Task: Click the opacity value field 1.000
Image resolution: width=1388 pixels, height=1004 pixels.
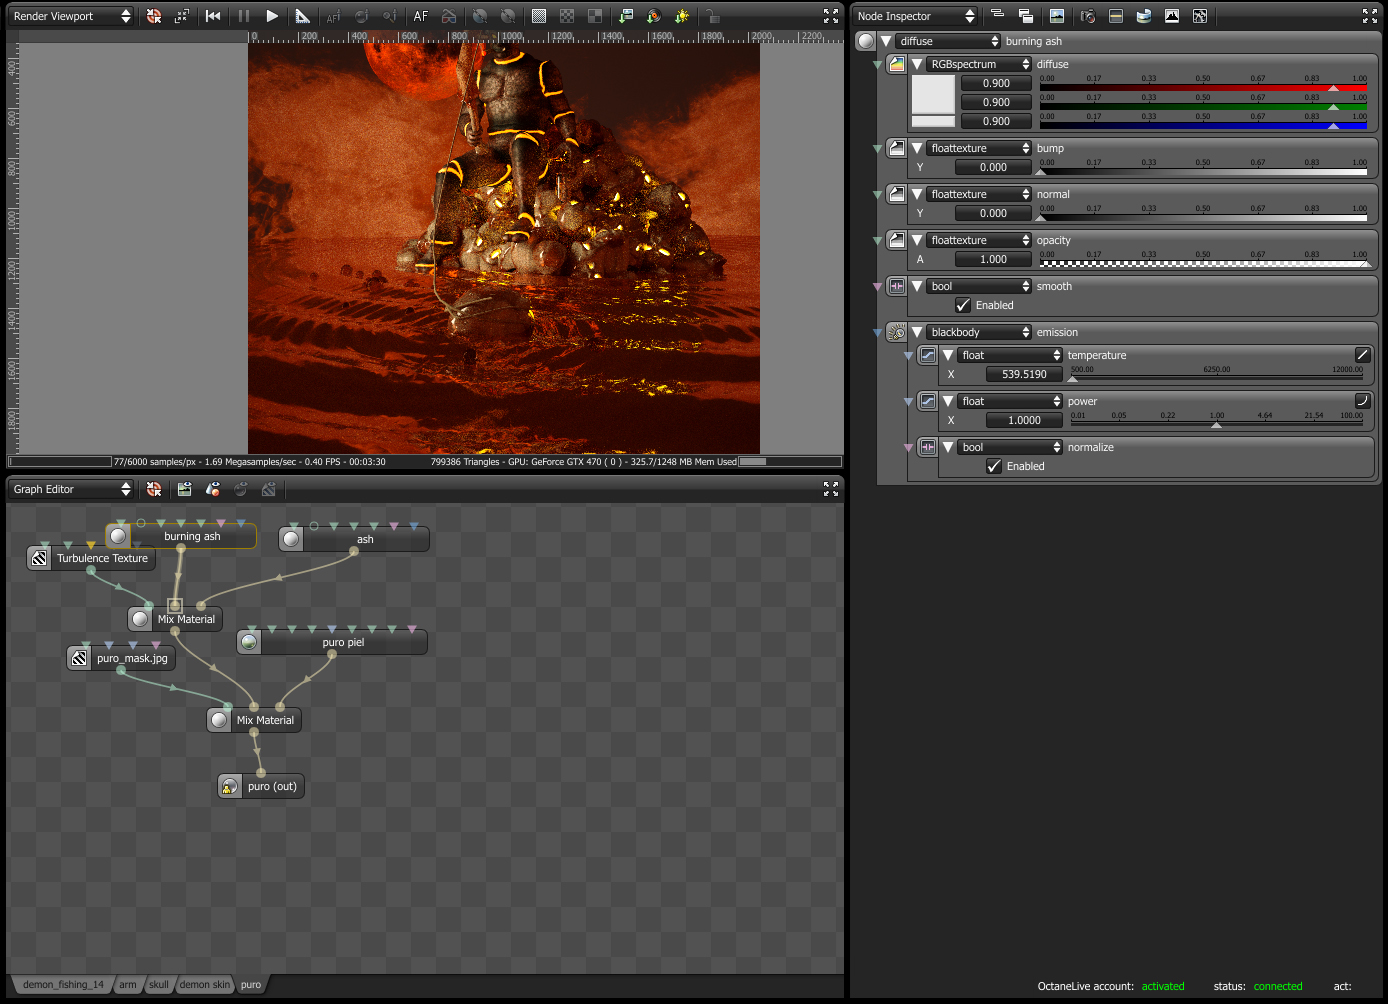Action: [993, 259]
